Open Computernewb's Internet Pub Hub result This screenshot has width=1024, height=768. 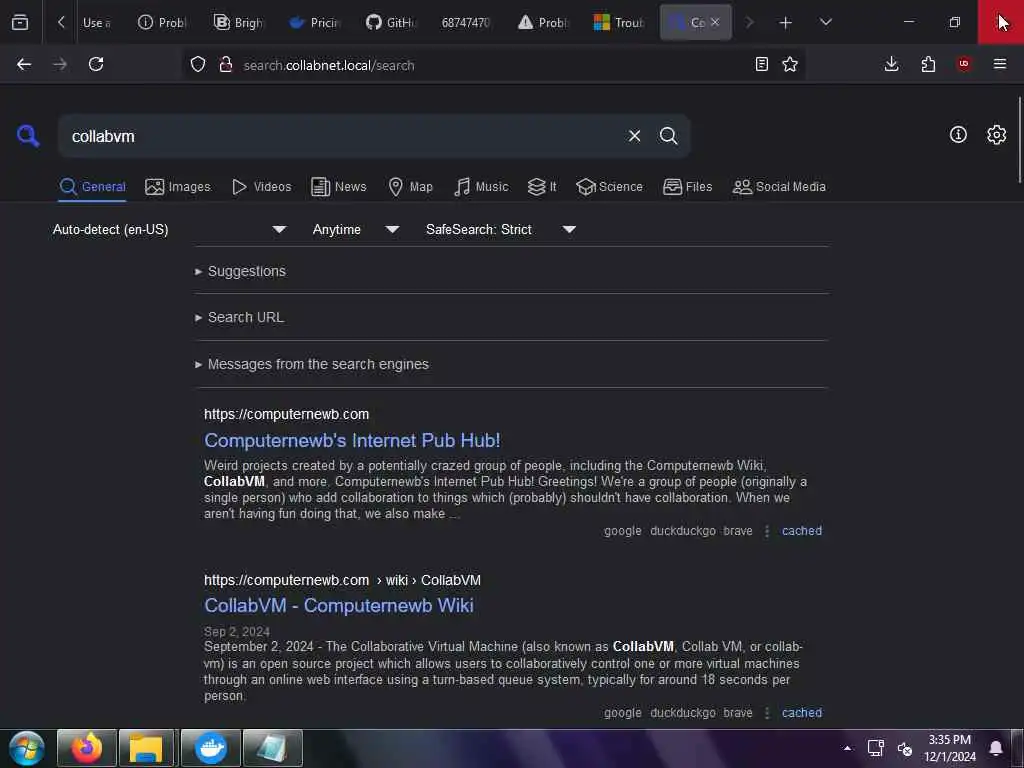pos(352,441)
